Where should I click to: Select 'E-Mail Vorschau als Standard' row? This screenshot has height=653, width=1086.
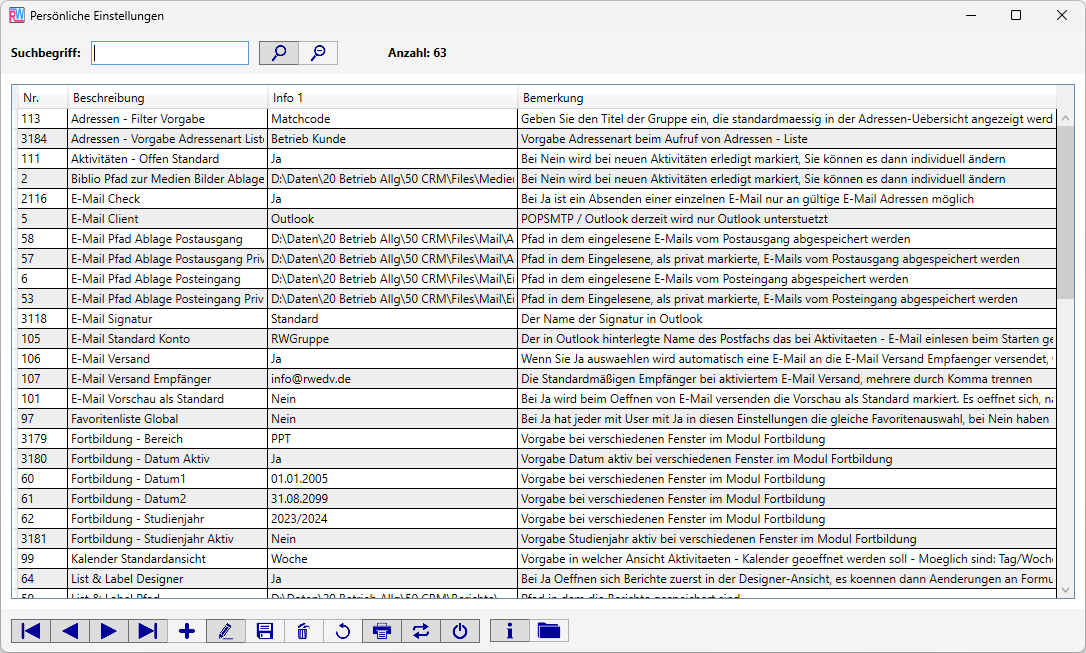point(537,399)
